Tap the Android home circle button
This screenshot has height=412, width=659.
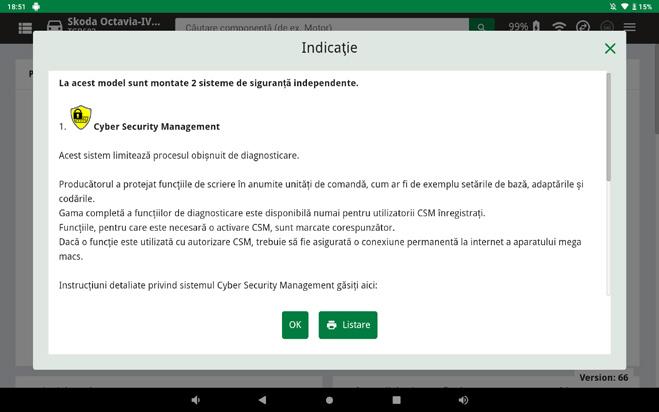pyautogui.click(x=330, y=400)
